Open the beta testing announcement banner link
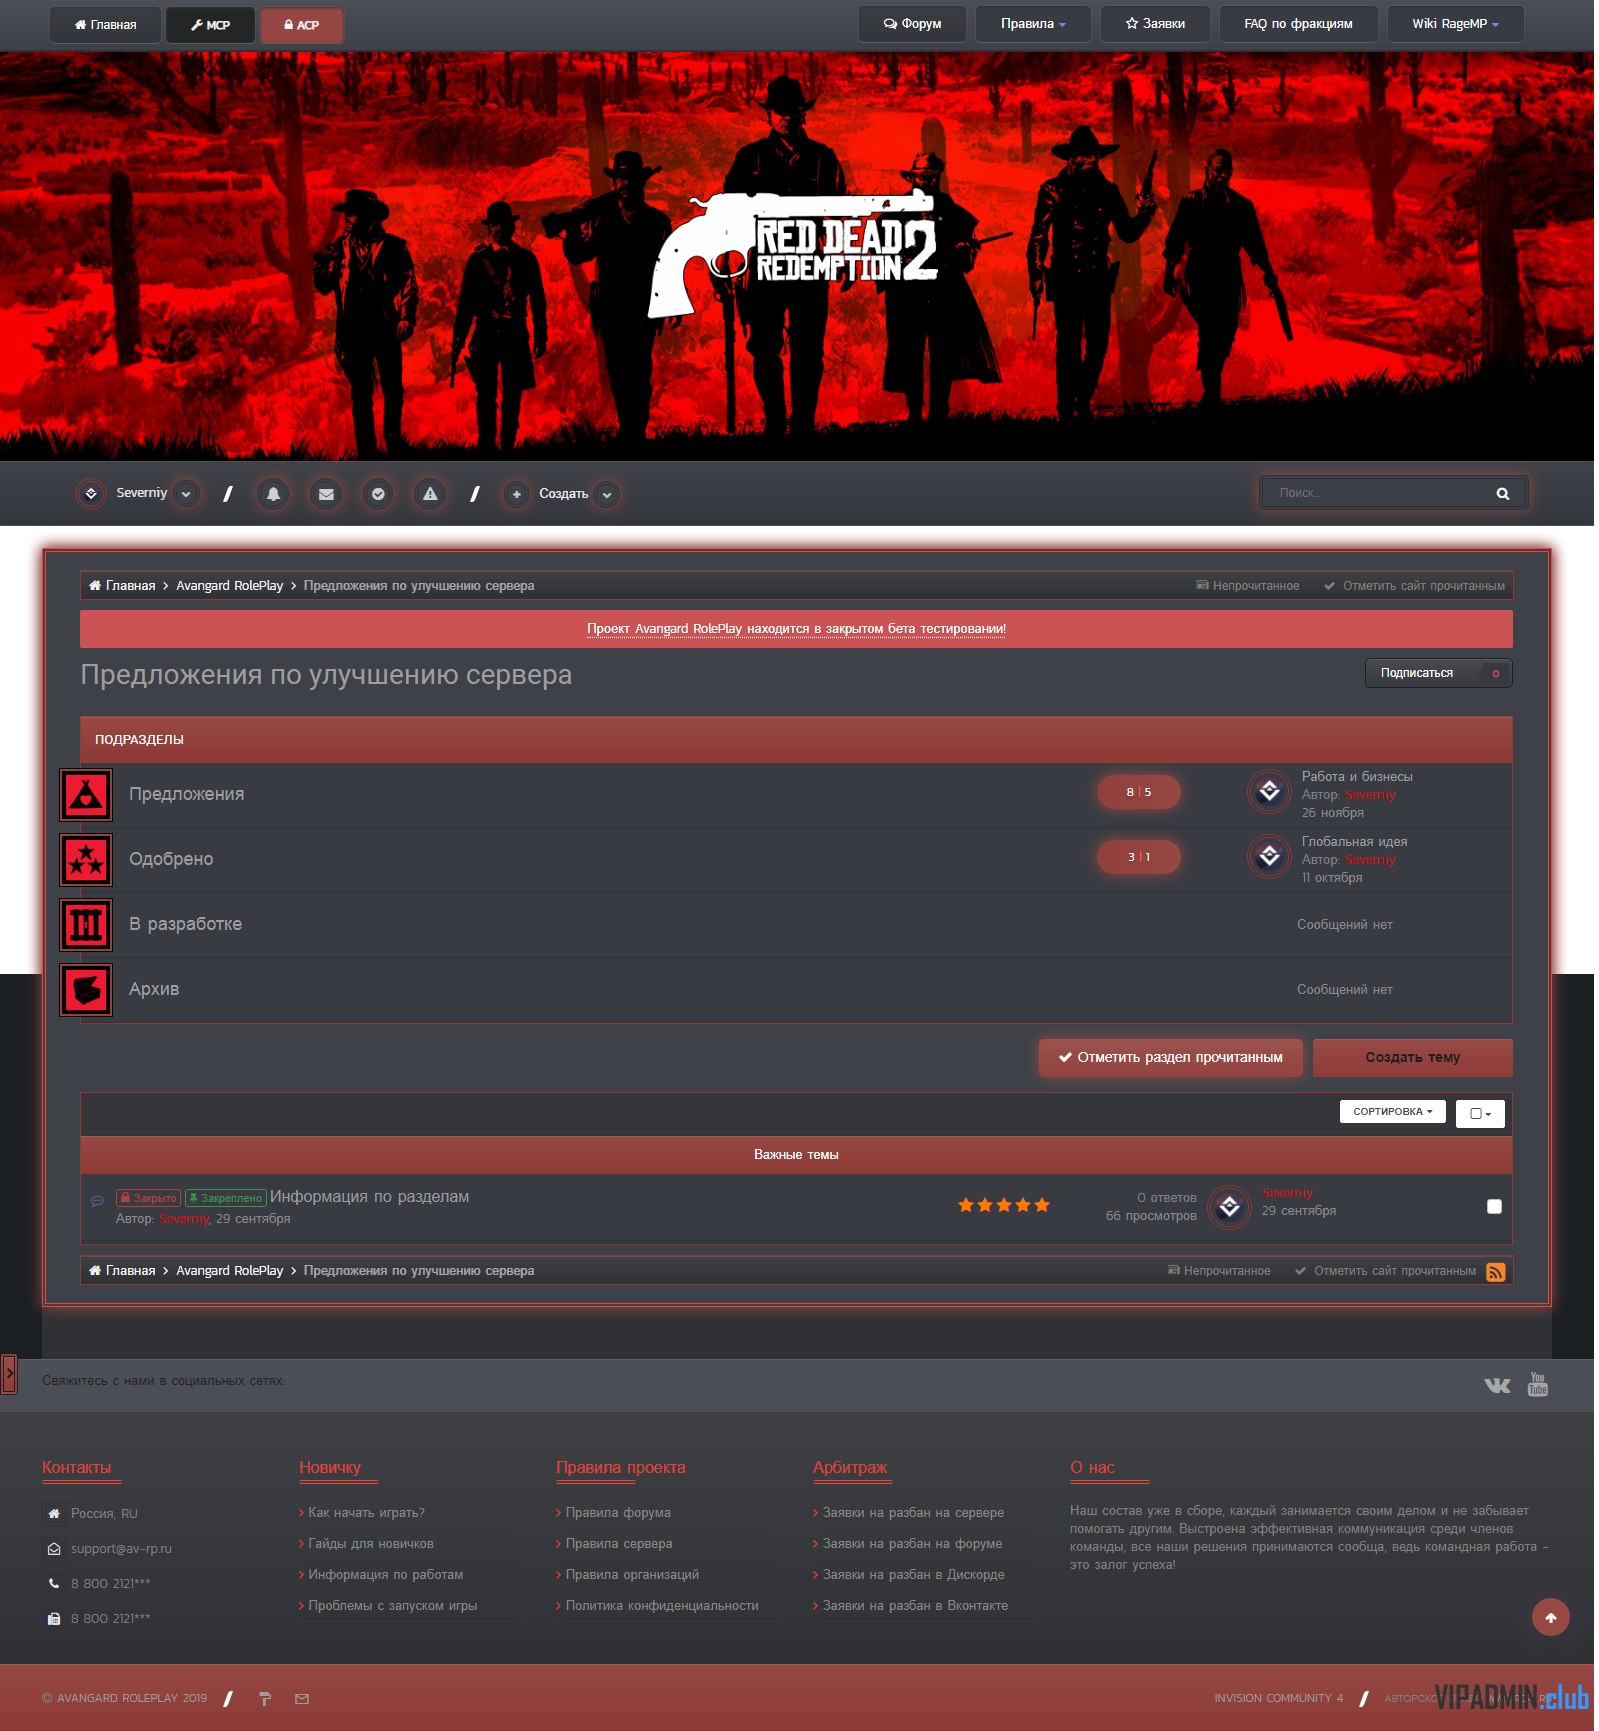 [796, 629]
